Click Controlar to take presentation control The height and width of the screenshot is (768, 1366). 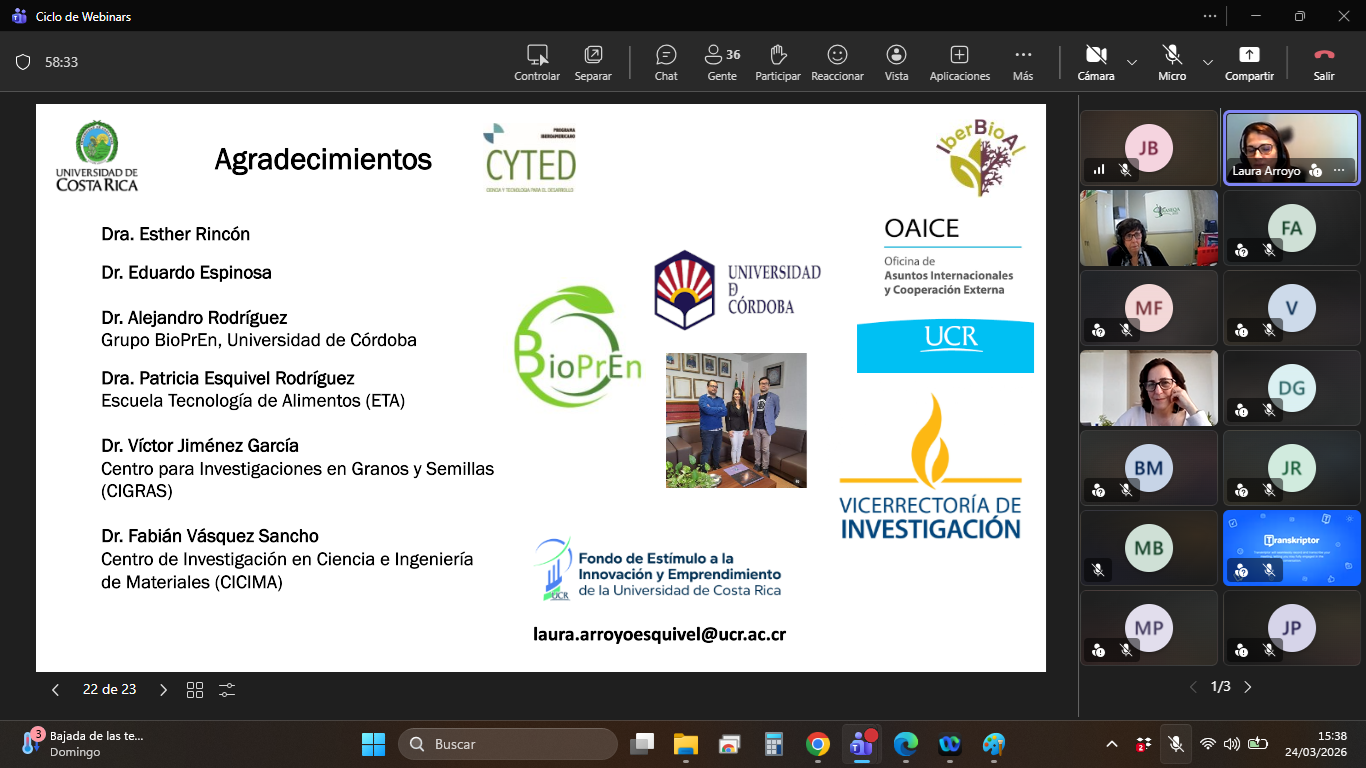coord(537,62)
